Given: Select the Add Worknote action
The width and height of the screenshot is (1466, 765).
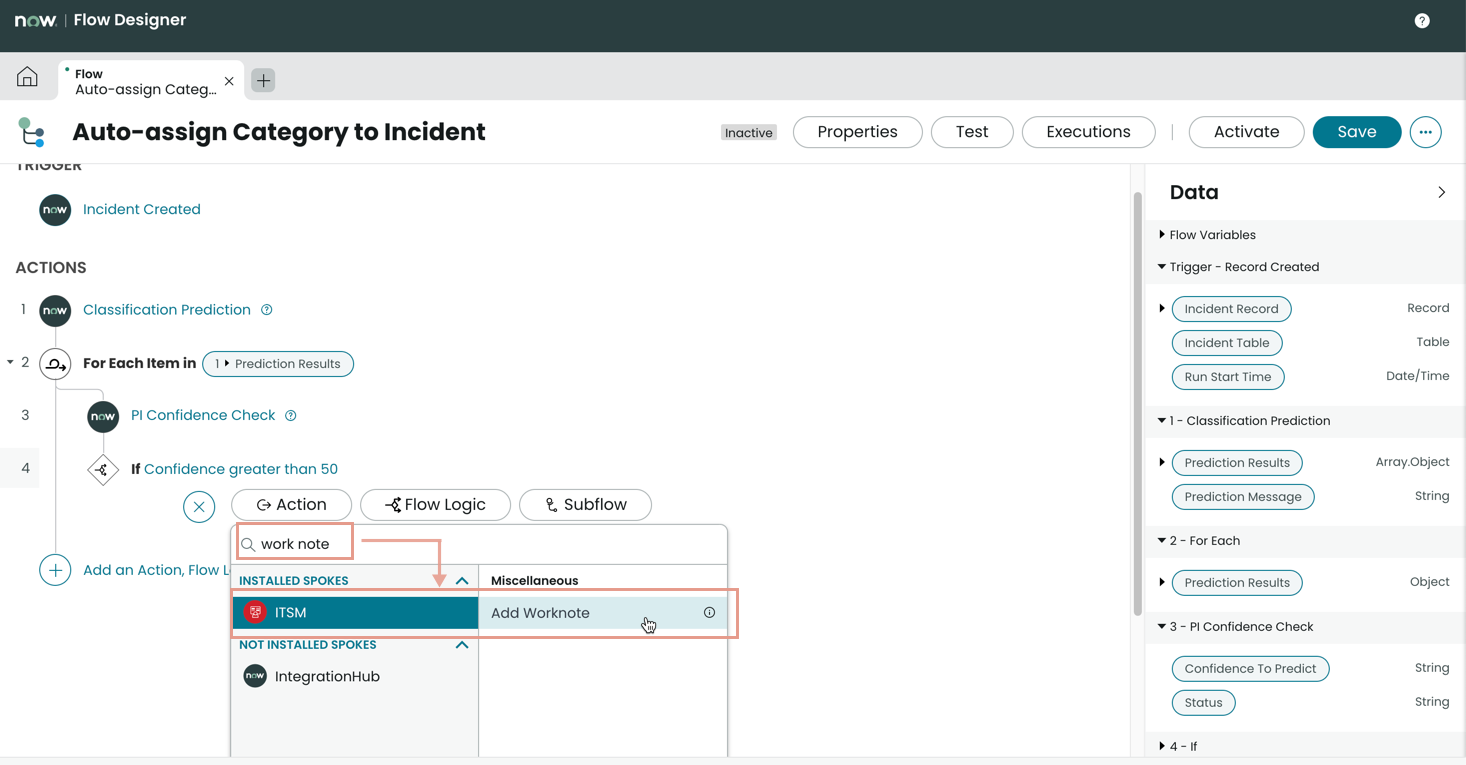Looking at the screenshot, I should point(603,613).
